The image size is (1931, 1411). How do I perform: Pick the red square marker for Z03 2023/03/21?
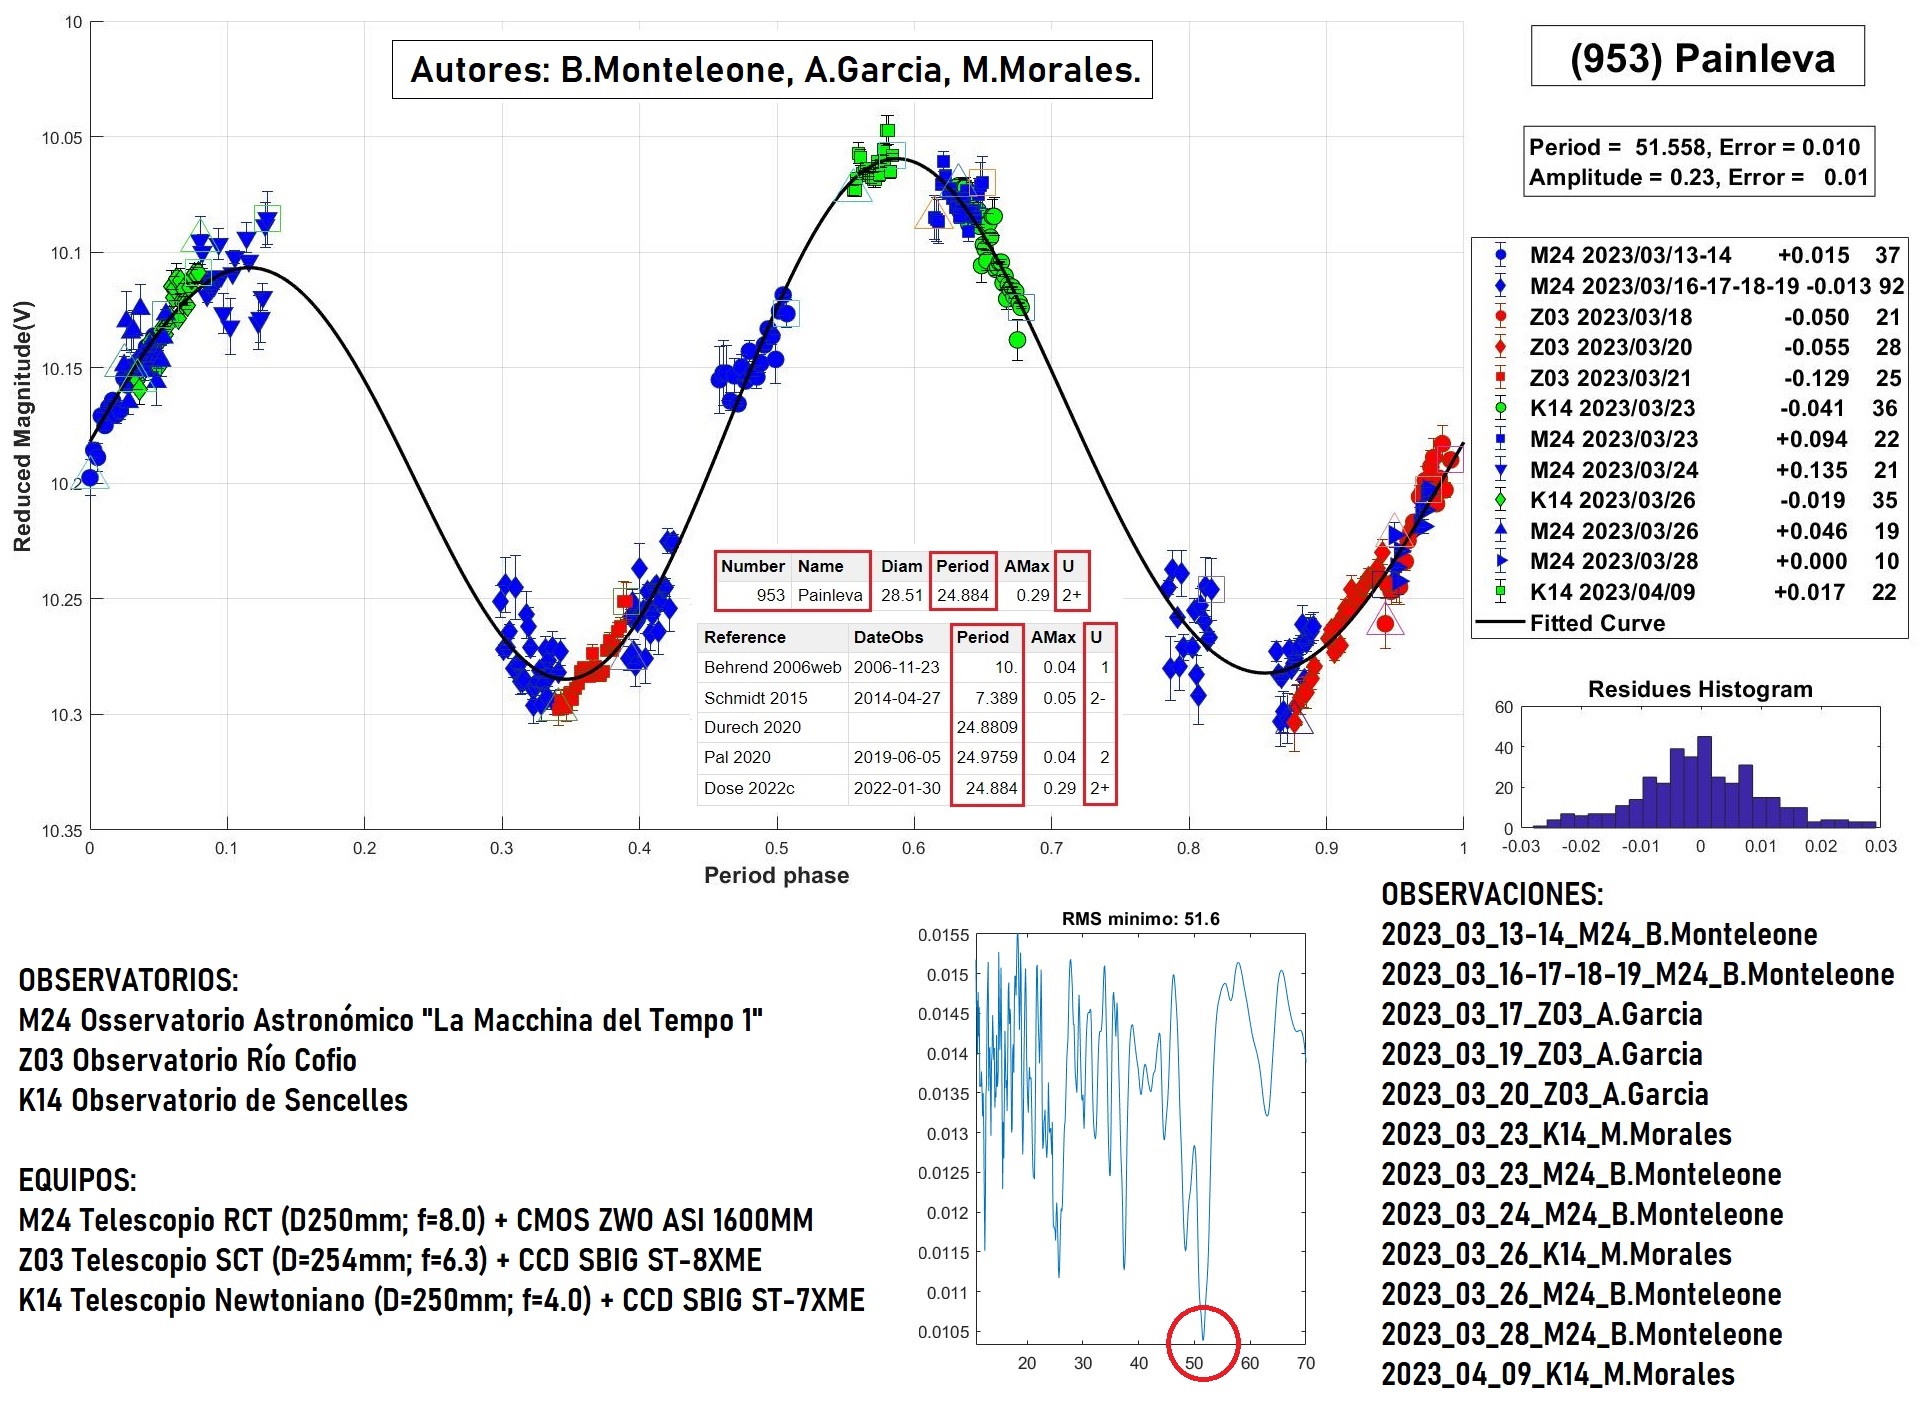pyautogui.click(x=1500, y=378)
